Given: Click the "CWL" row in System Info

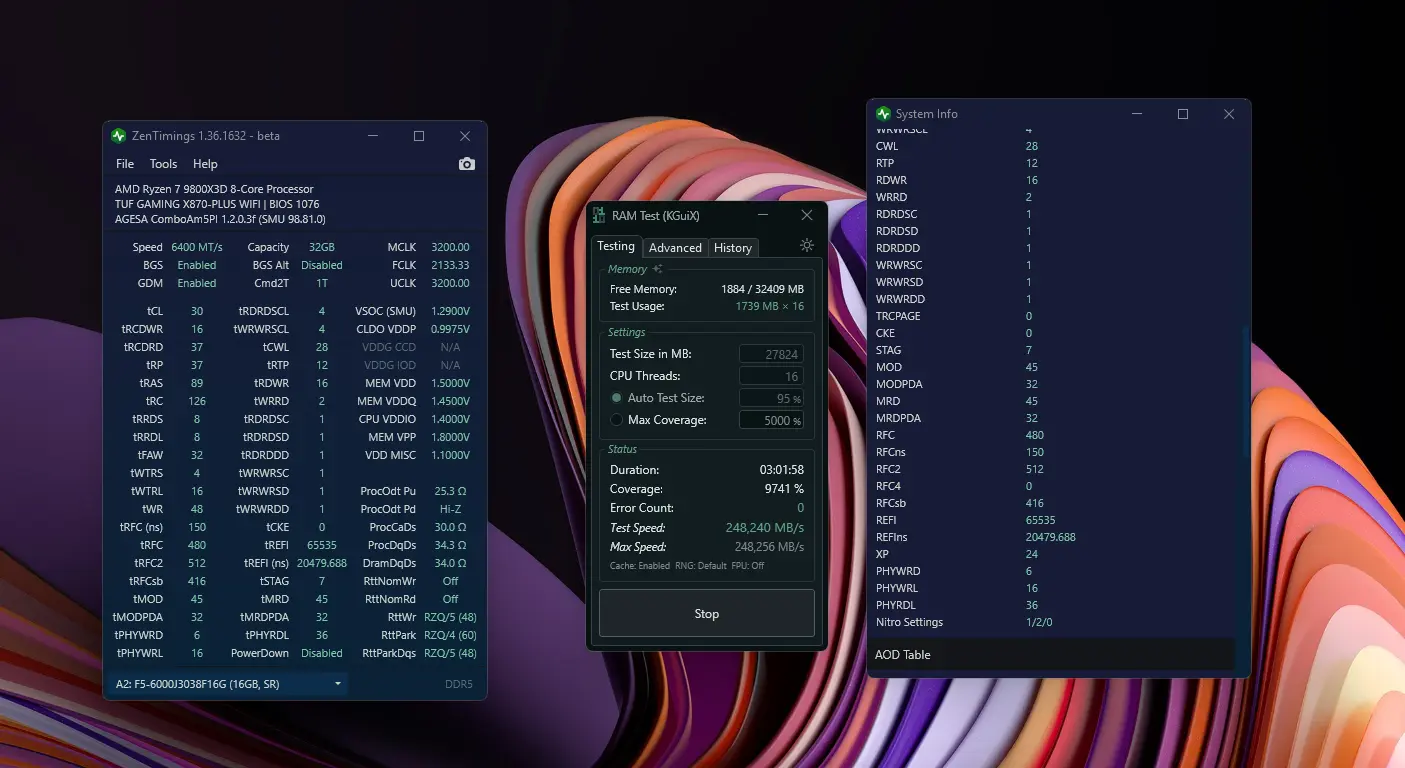Looking at the screenshot, I should coord(1051,146).
